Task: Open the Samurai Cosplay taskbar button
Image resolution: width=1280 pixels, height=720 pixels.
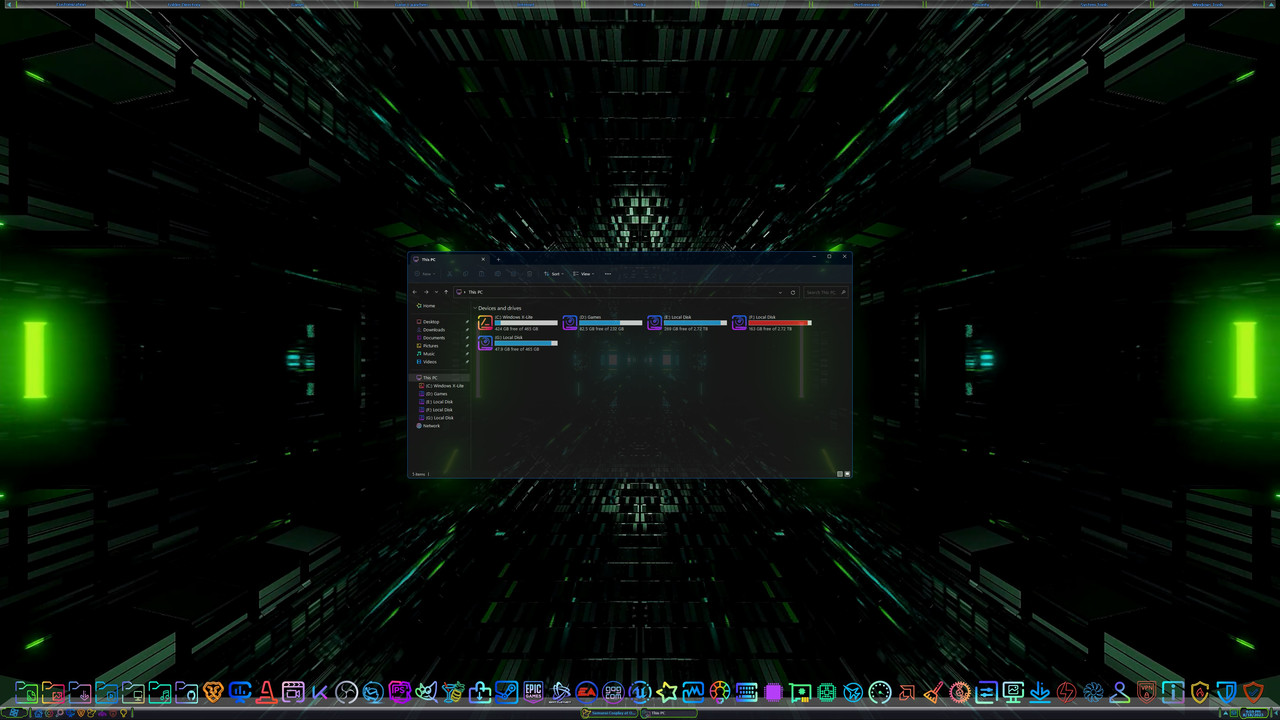Action: (609, 713)
